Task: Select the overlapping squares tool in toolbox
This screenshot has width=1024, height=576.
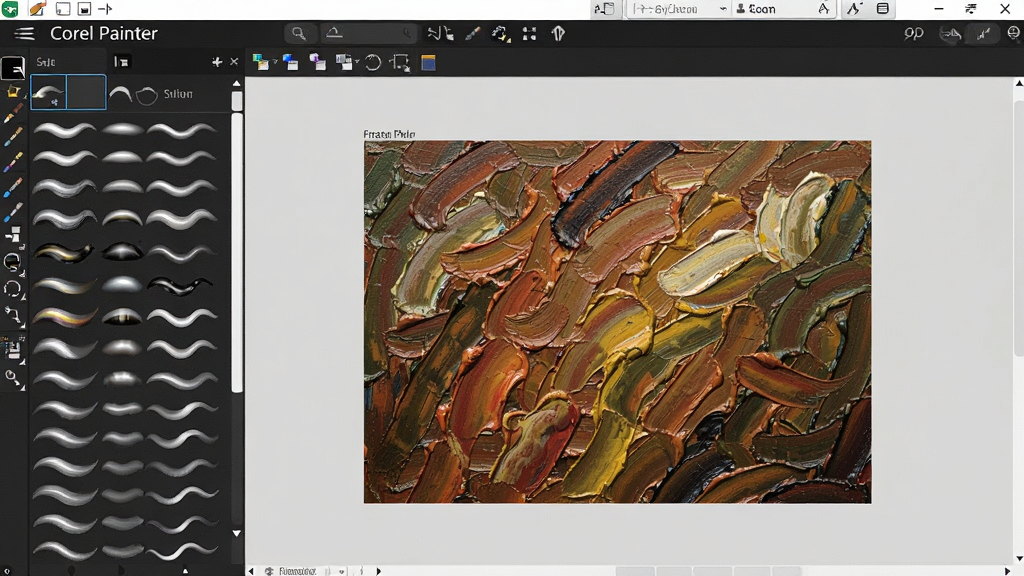Action: [13, 235]
